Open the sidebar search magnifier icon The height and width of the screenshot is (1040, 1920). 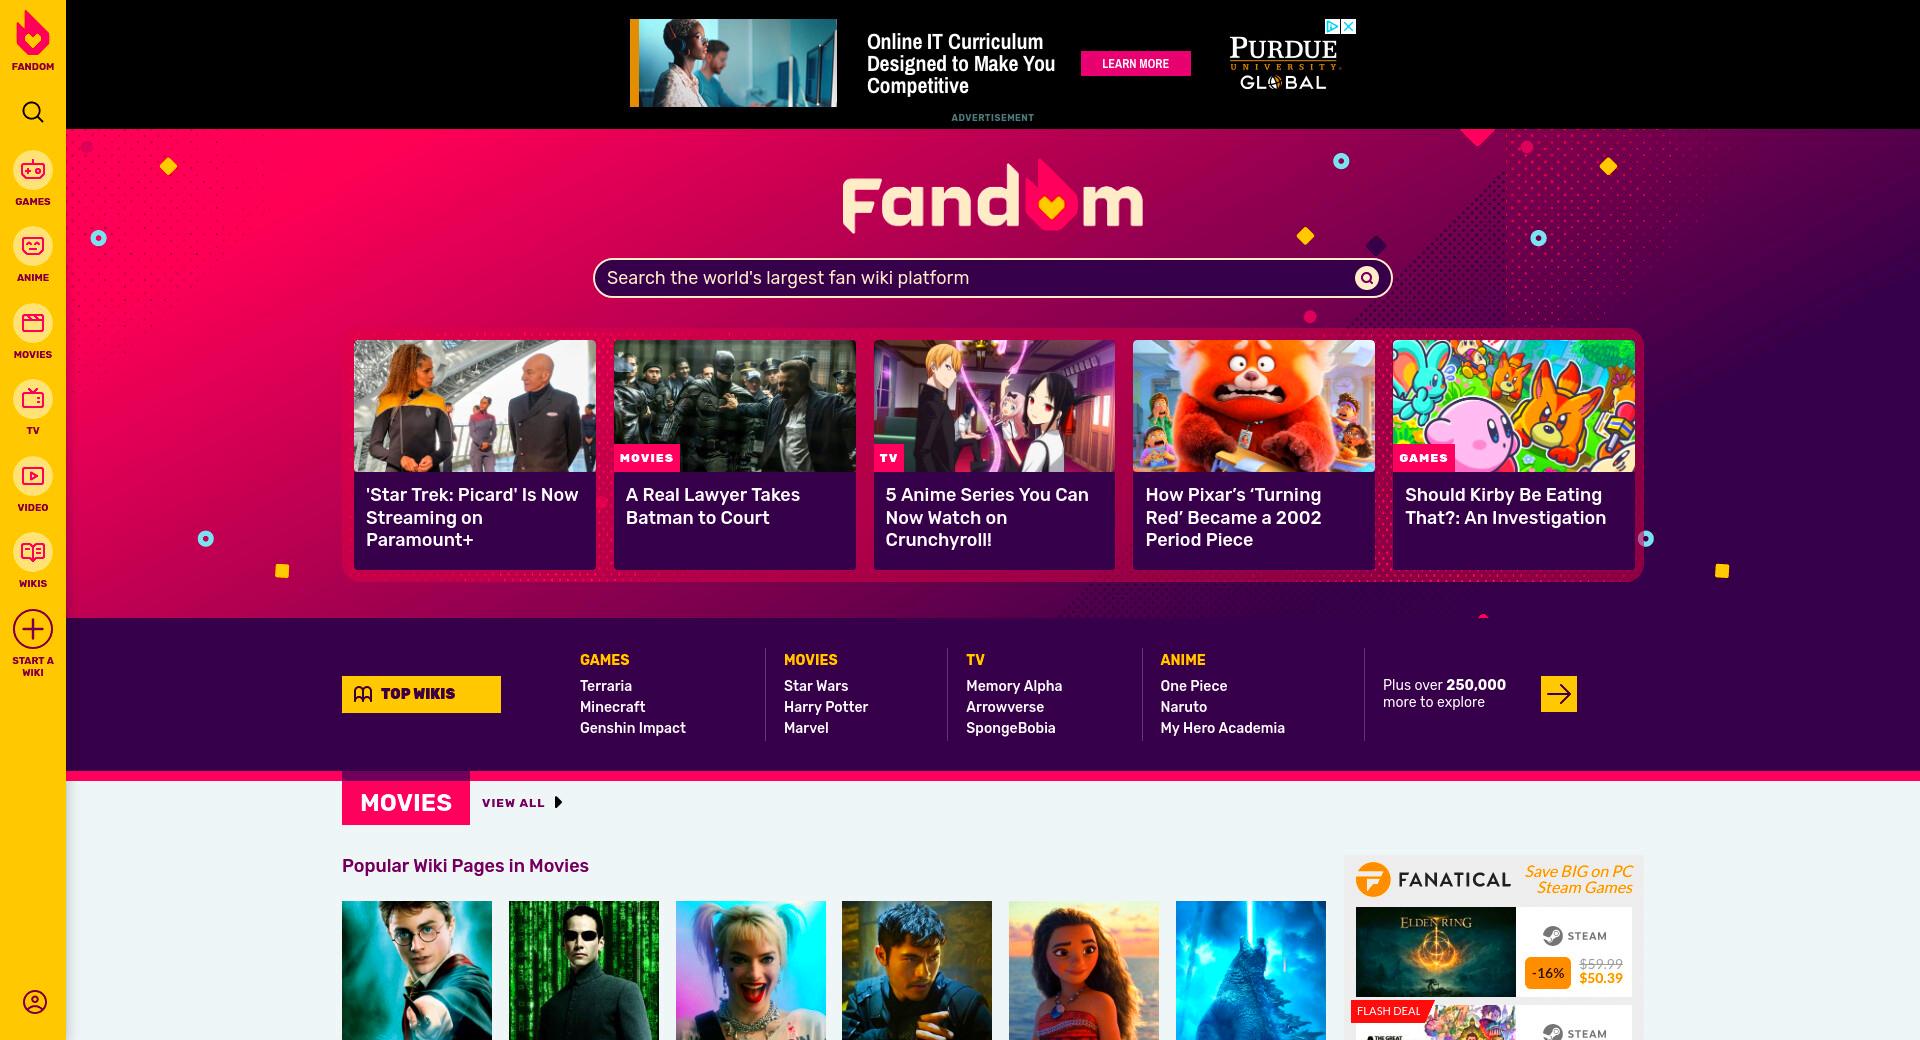point(33,112)
